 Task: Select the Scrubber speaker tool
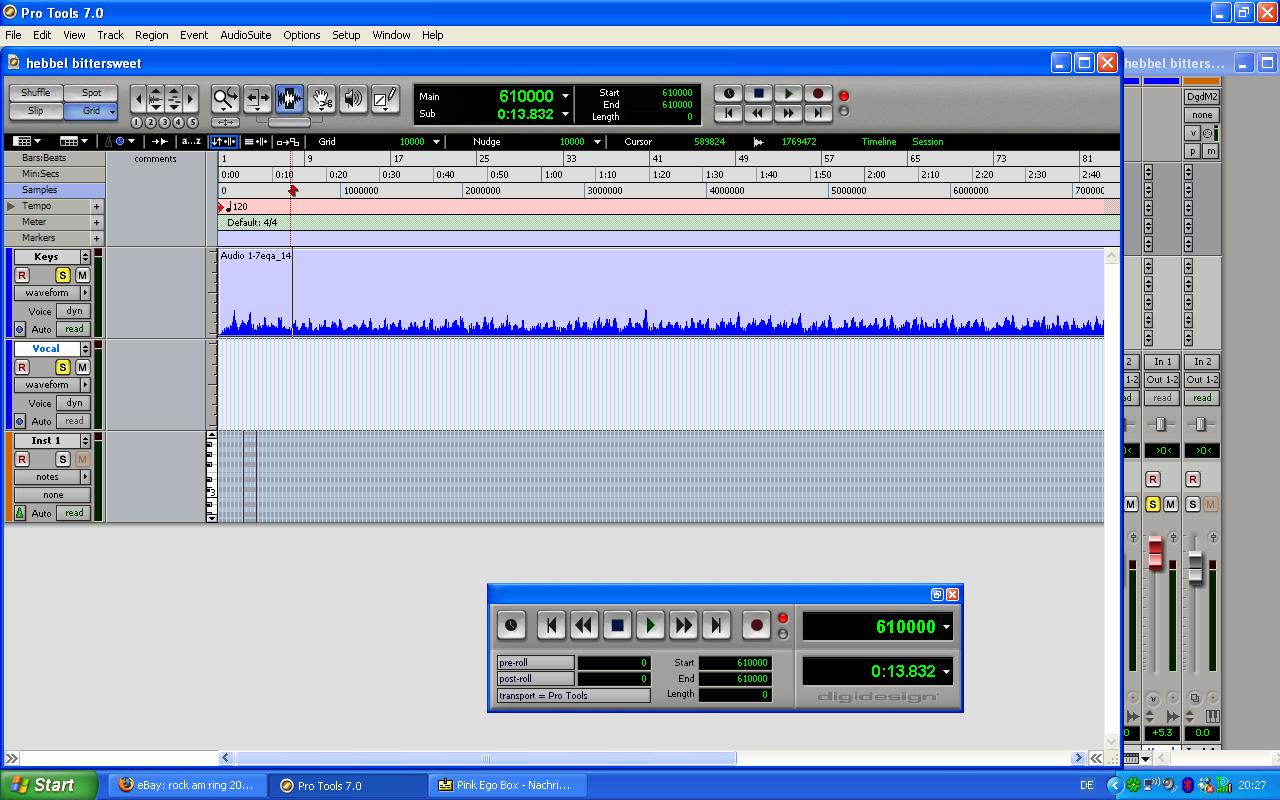353,98
